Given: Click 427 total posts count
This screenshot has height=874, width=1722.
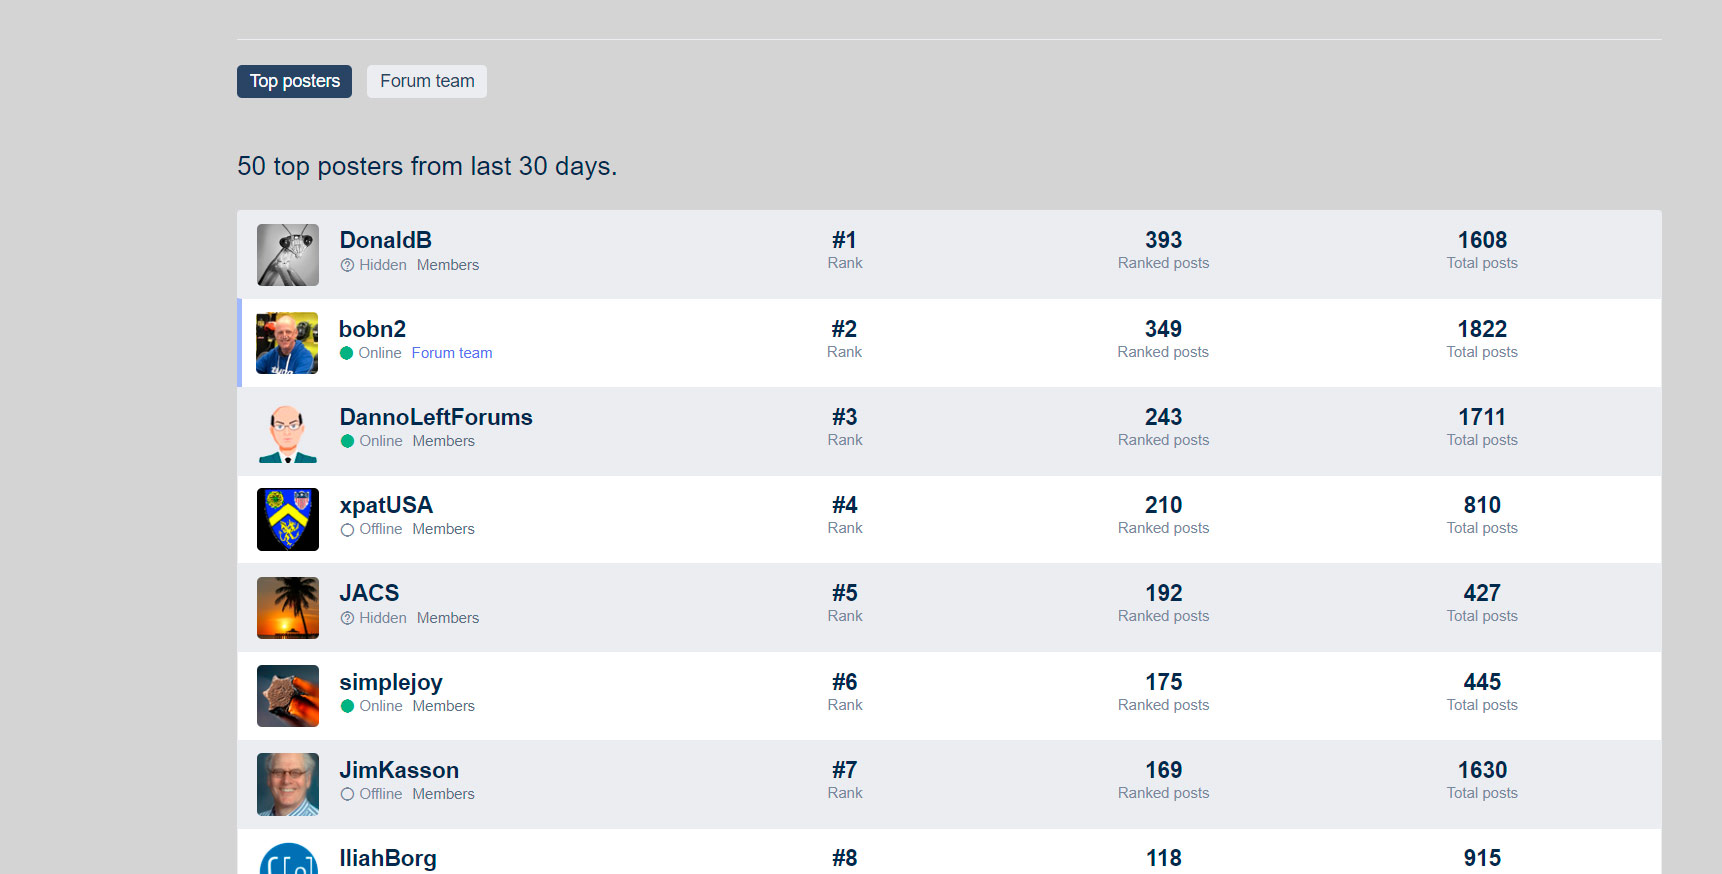Looking at the screenshot, I should 1482,593.
